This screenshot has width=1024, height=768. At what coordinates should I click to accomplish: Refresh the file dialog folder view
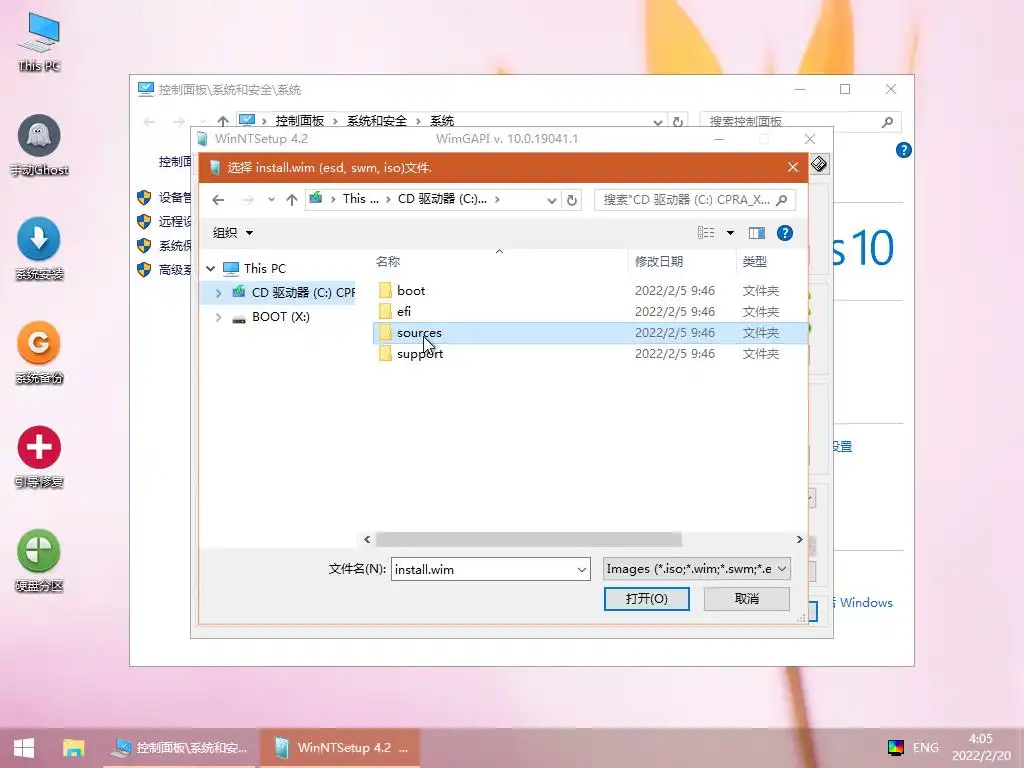point(572,200)
